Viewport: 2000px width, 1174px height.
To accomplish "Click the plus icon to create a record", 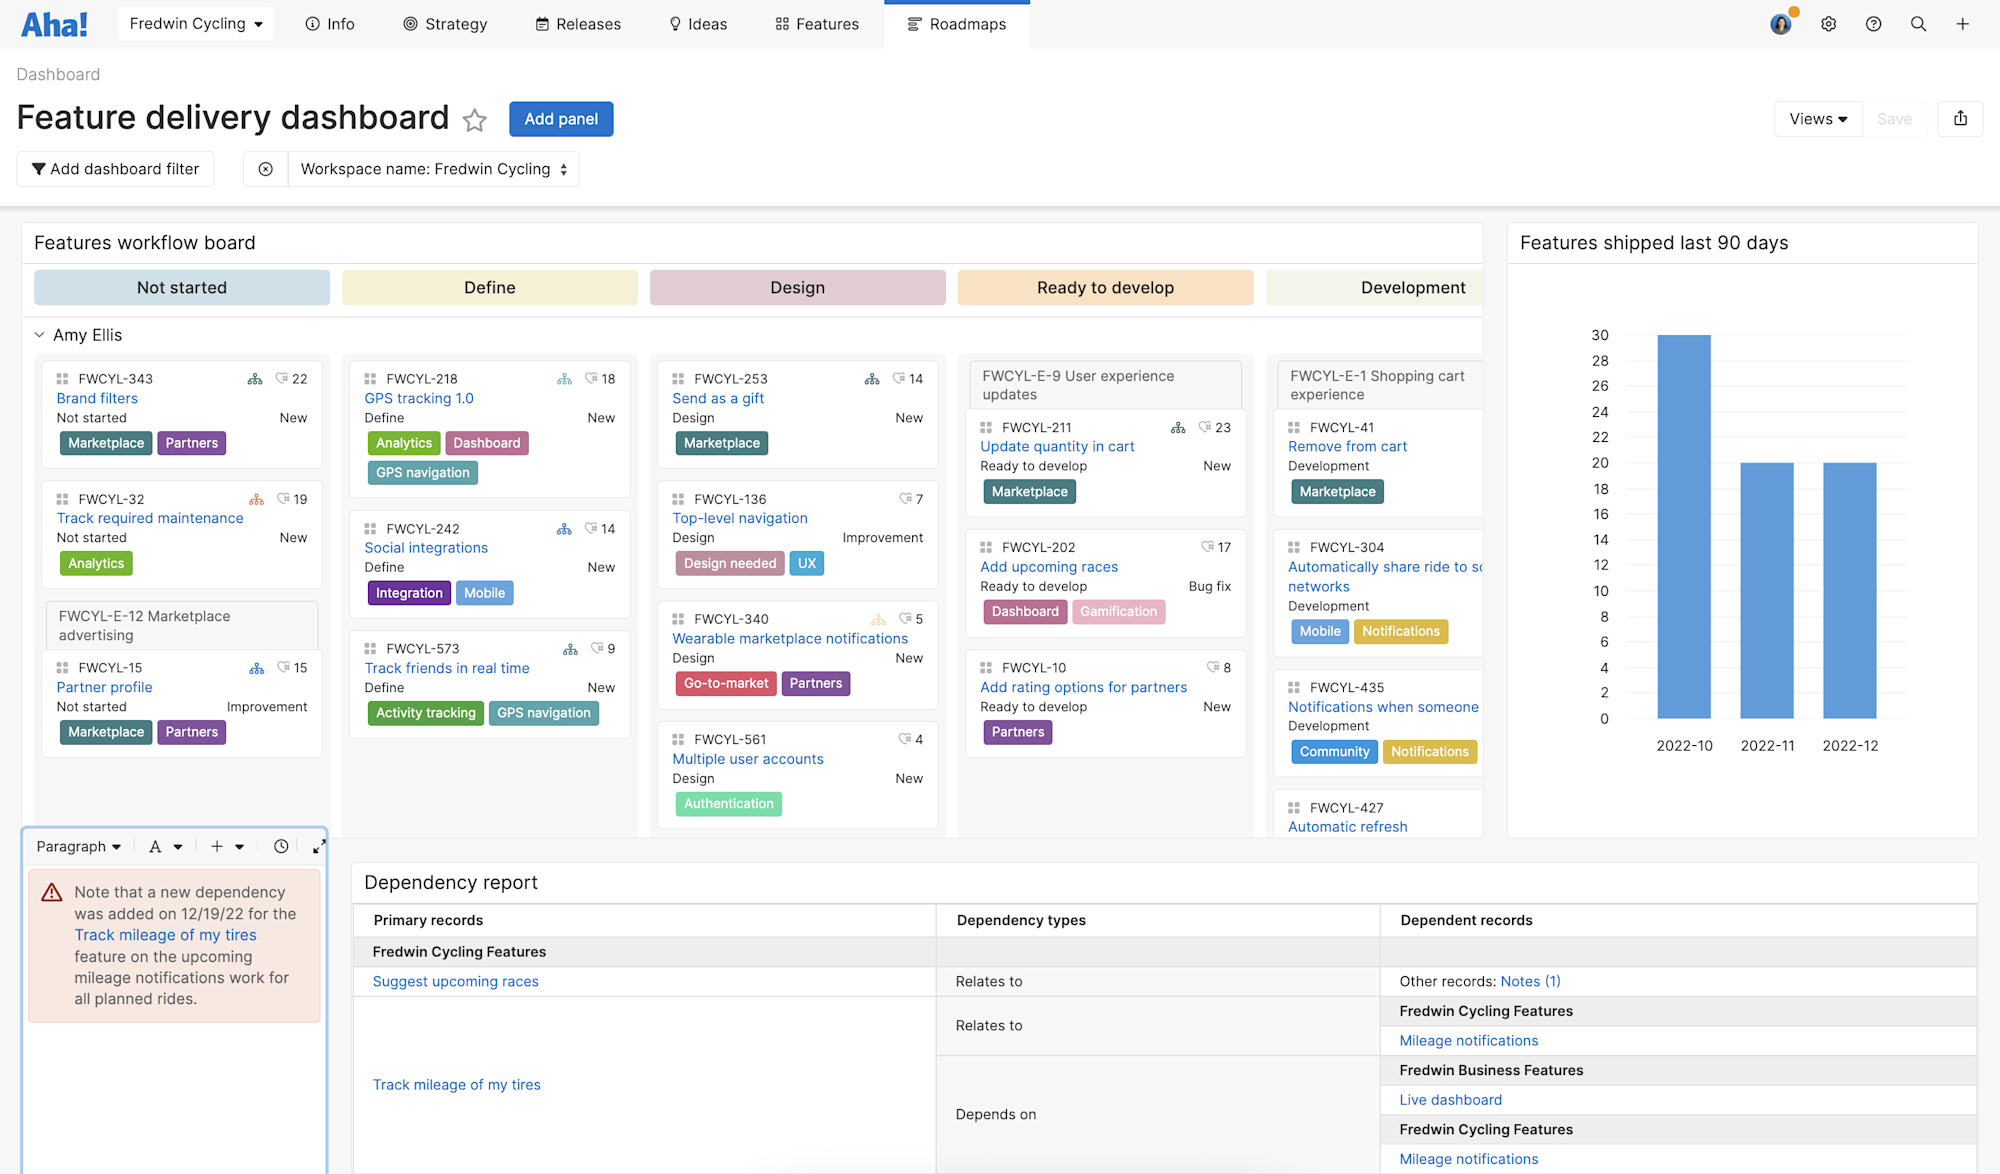I will coord(1963,23).
